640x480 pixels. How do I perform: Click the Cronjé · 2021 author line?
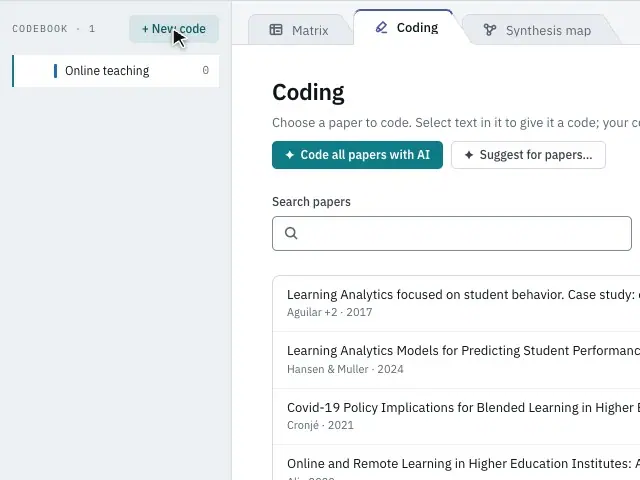[320, 425]
